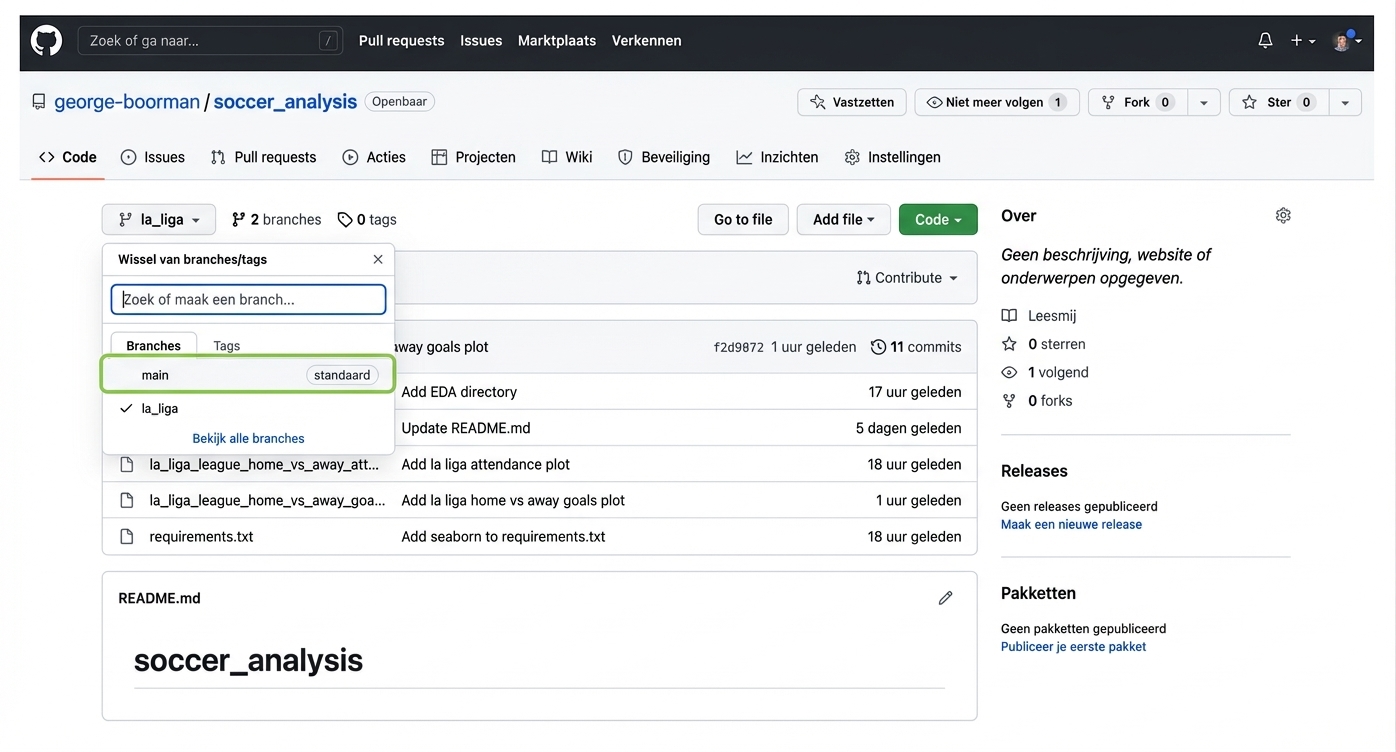1396x752 pixels.
Task: Expand the green Code dropdown
Action: tap(937, 220)
